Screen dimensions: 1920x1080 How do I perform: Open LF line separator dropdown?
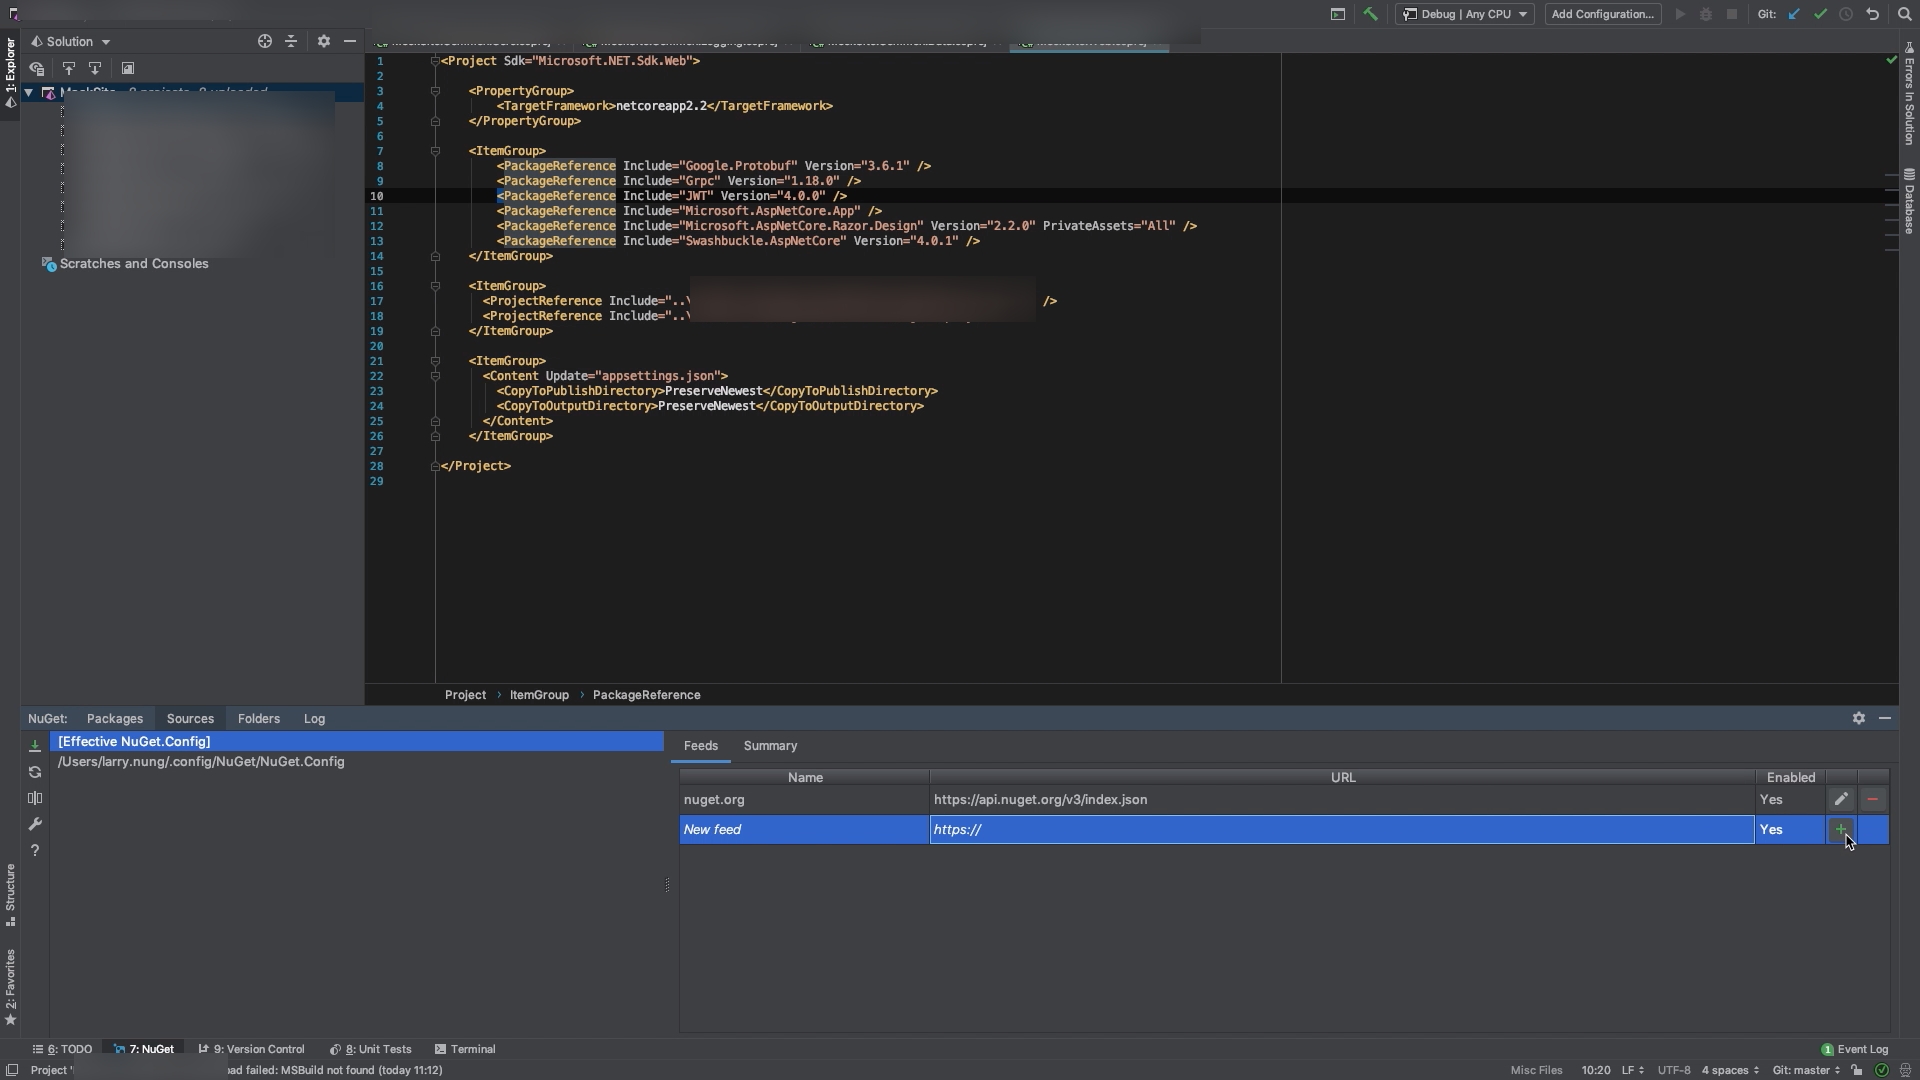pos(1632,1070)
